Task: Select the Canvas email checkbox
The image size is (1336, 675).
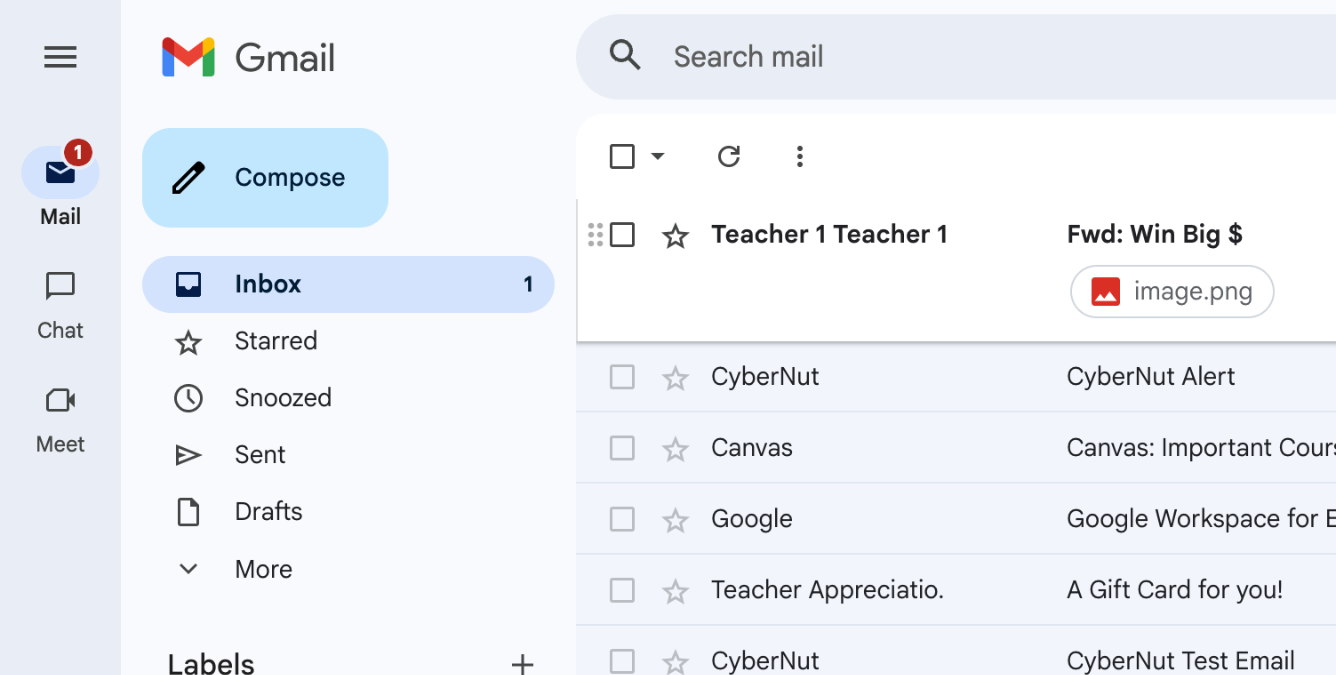Action: click(x=622, y=448)
